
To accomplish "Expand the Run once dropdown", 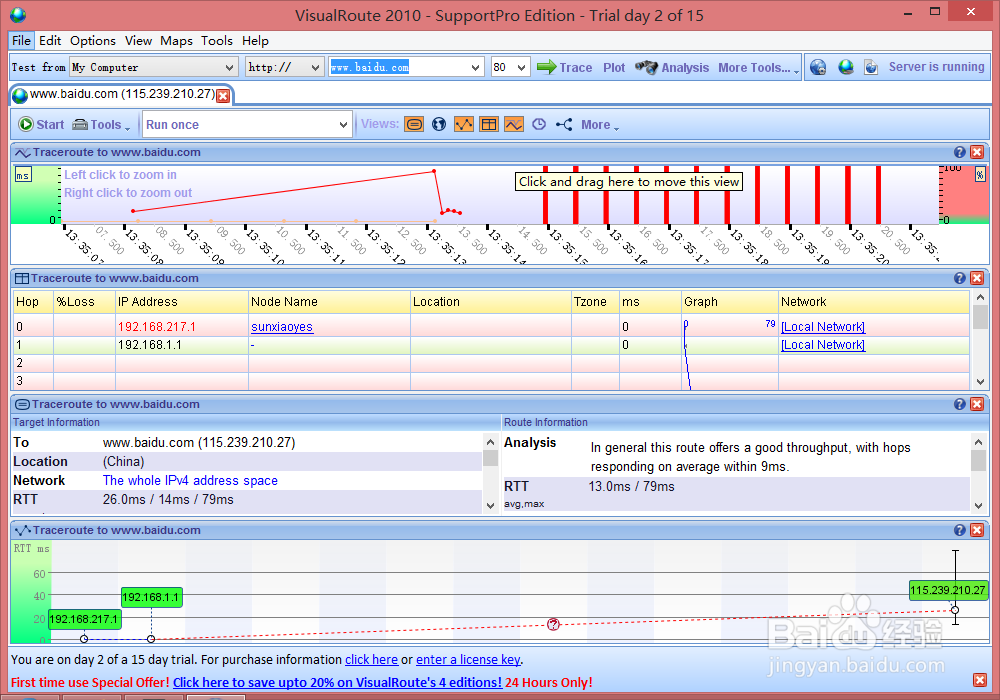I will [x=343, y=125].
